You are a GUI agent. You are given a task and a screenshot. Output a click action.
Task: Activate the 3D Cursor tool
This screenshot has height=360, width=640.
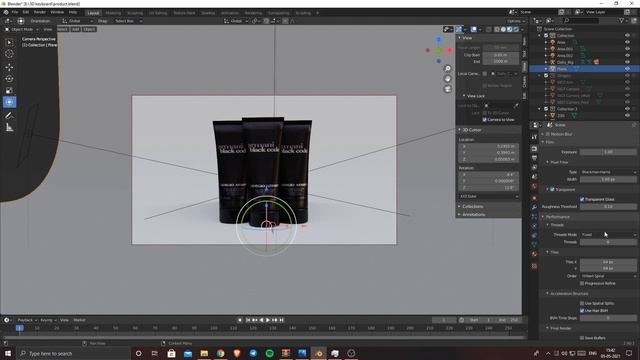9,54
